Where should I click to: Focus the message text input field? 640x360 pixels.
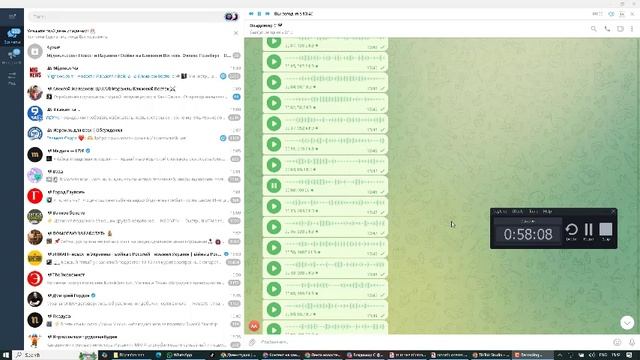click(x=435, y=342)
